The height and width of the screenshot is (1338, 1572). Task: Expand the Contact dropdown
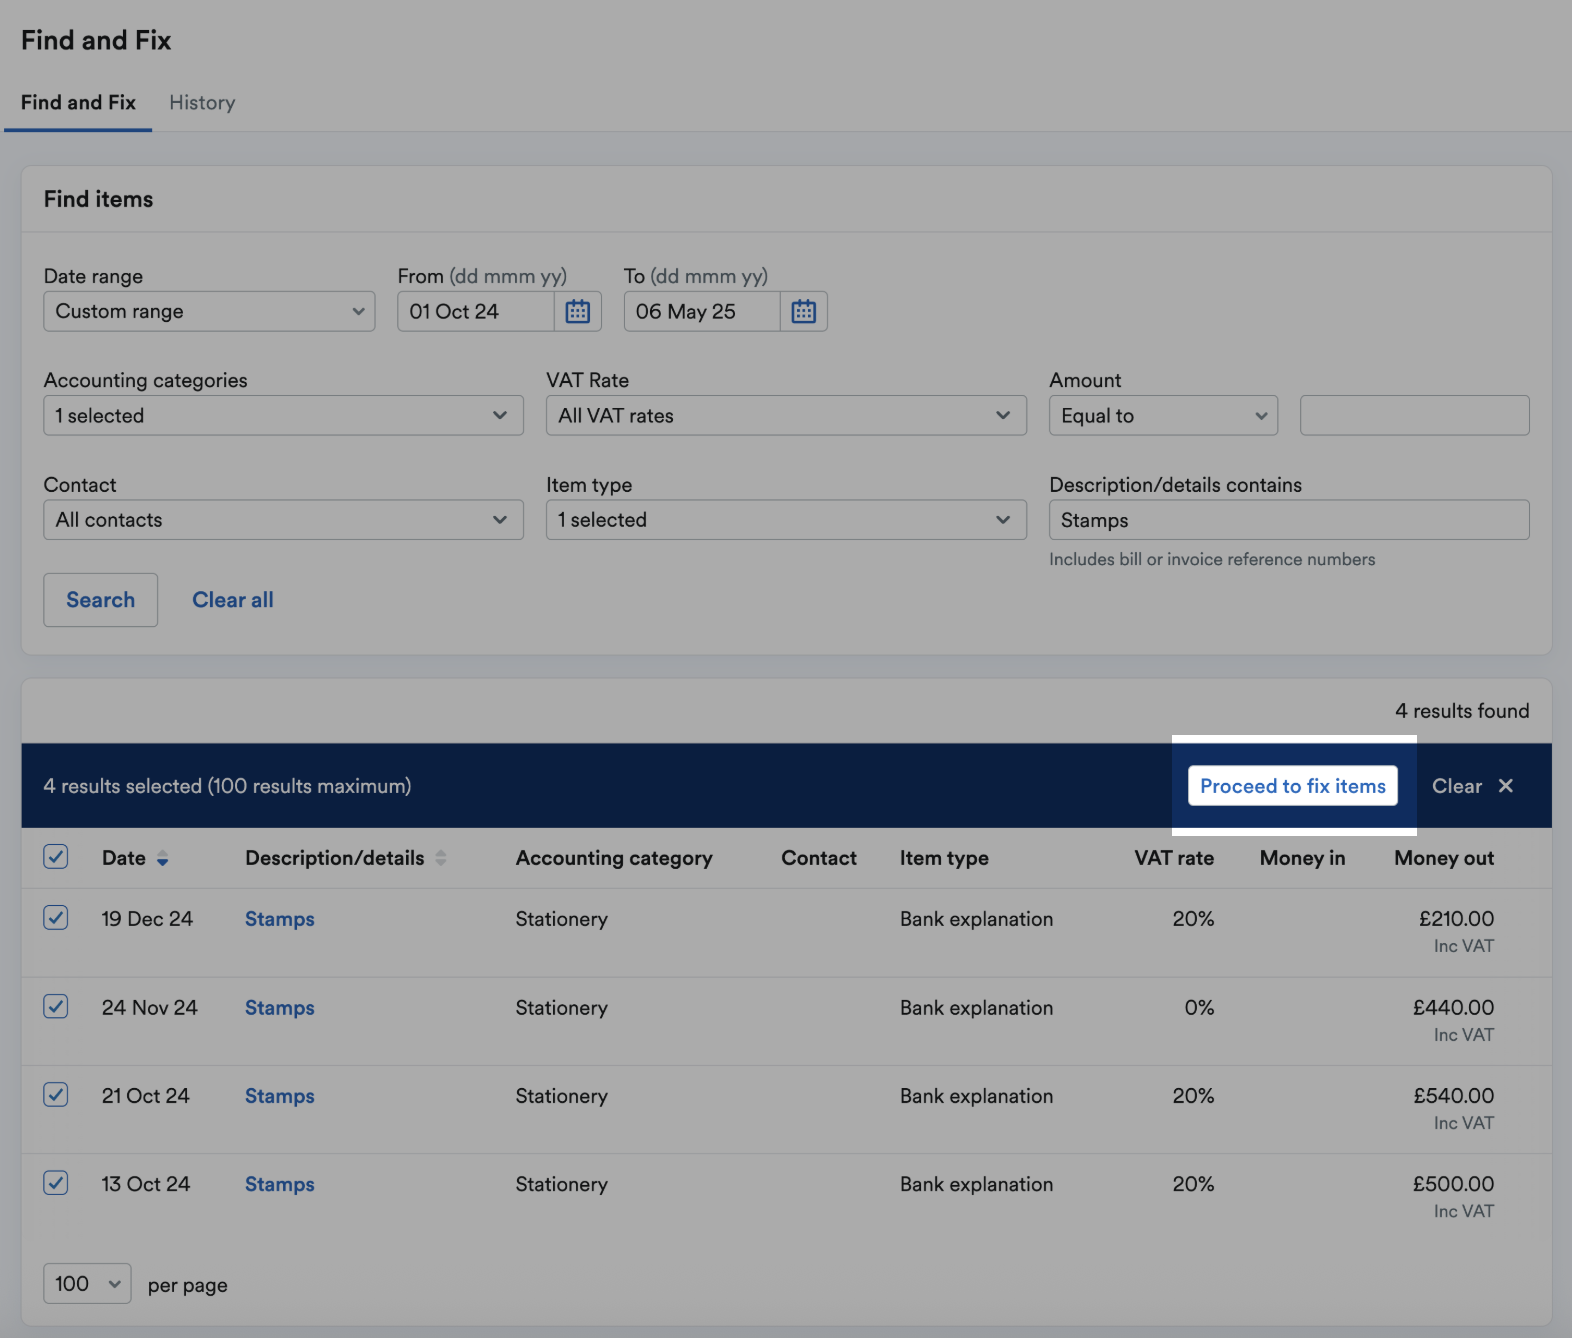pyautogui.click(x=283, y=520)
